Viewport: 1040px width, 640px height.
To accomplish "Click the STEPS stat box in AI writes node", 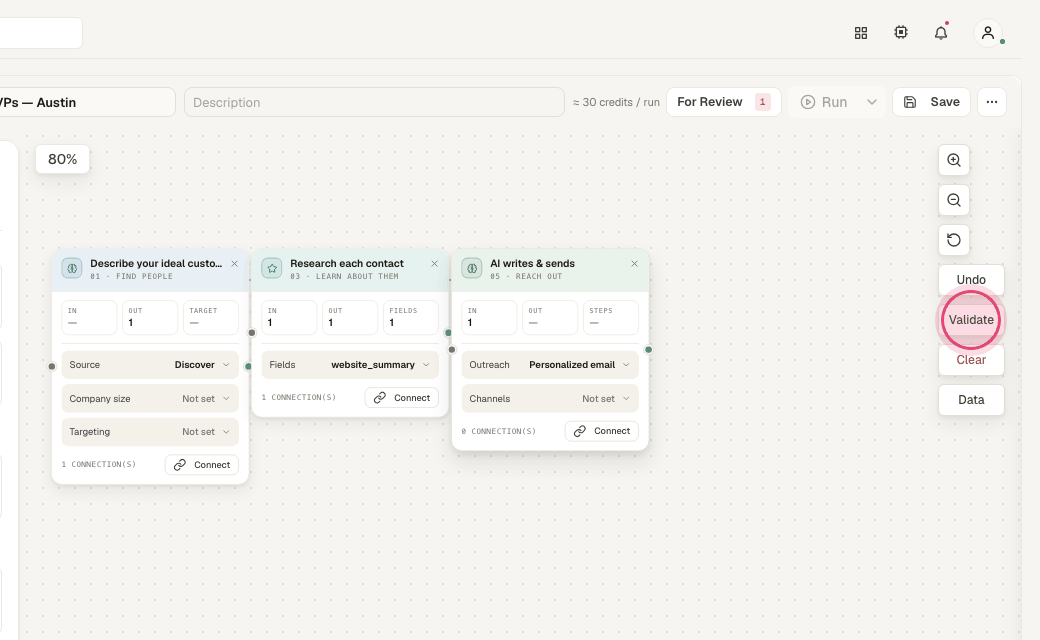I will click(x=611, y=317).
